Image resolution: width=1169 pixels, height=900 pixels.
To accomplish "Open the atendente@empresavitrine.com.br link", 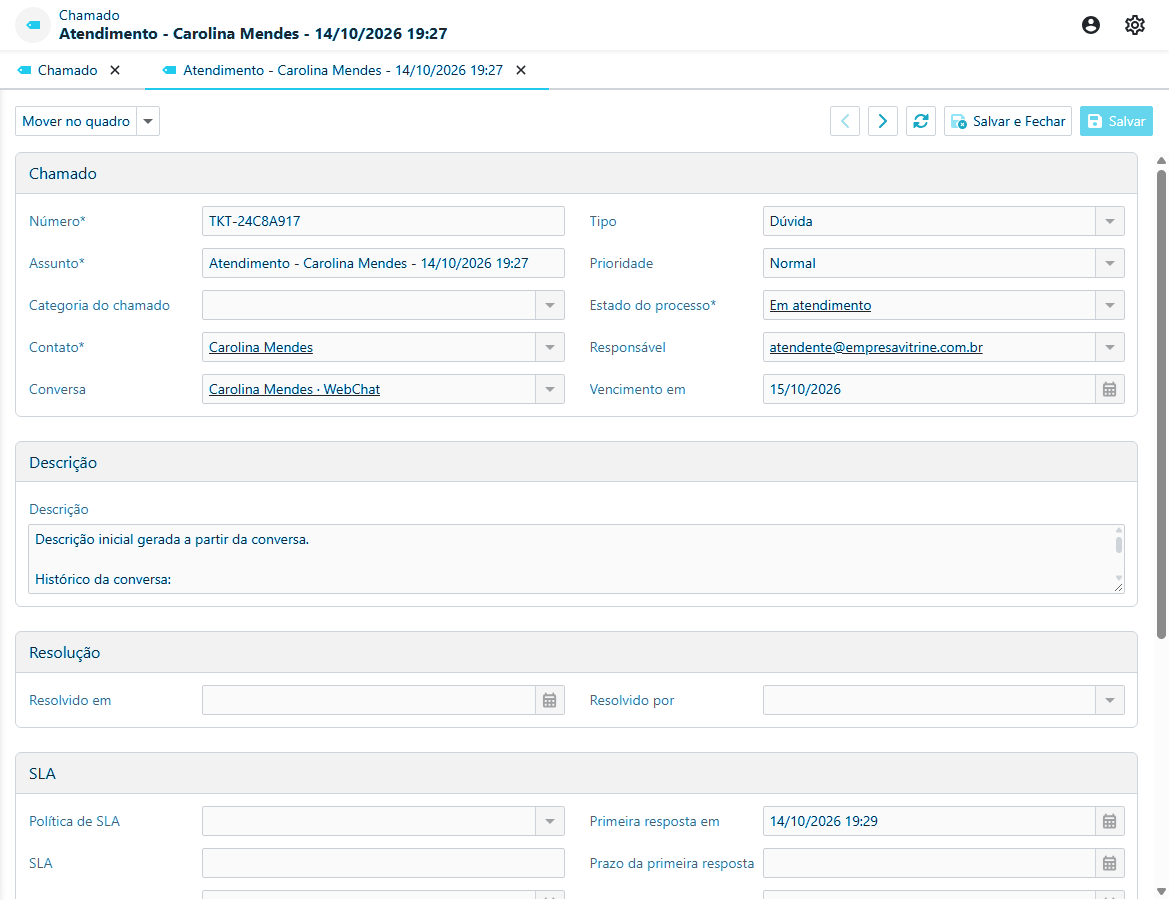I will pyautogui.click(x=876, y=347).
